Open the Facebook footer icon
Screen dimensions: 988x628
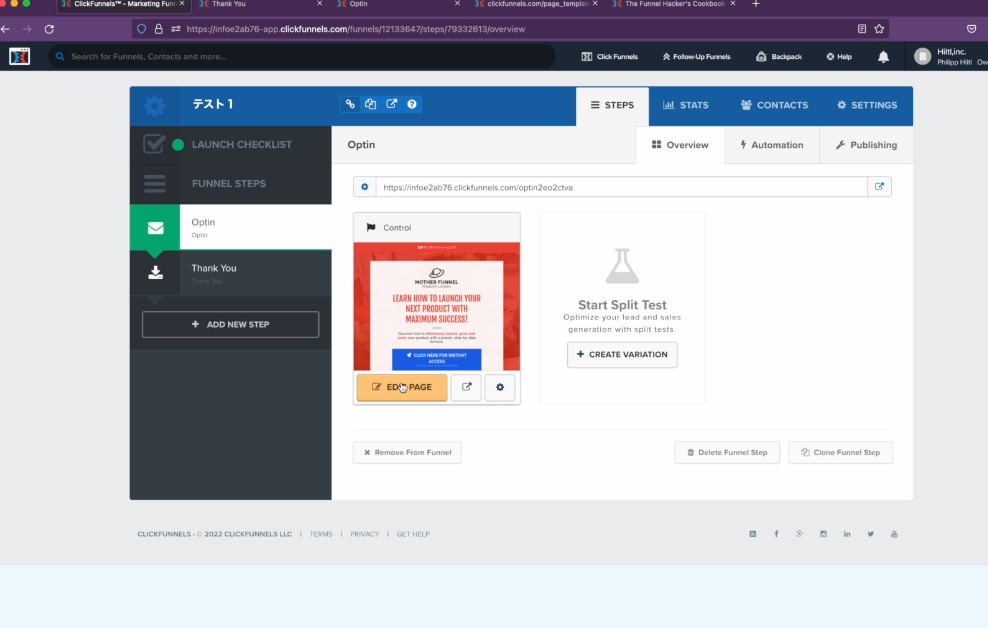(x=776, y=534)
